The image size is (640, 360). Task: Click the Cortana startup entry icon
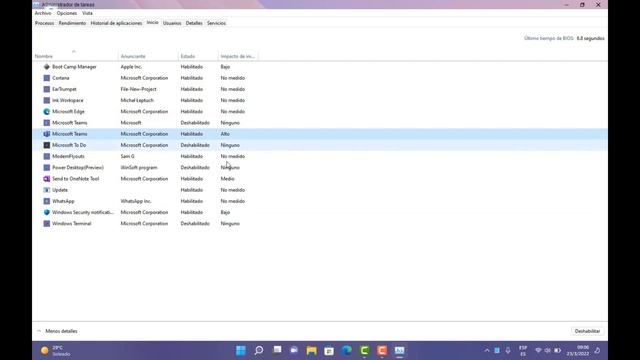[x=47, y=78]
